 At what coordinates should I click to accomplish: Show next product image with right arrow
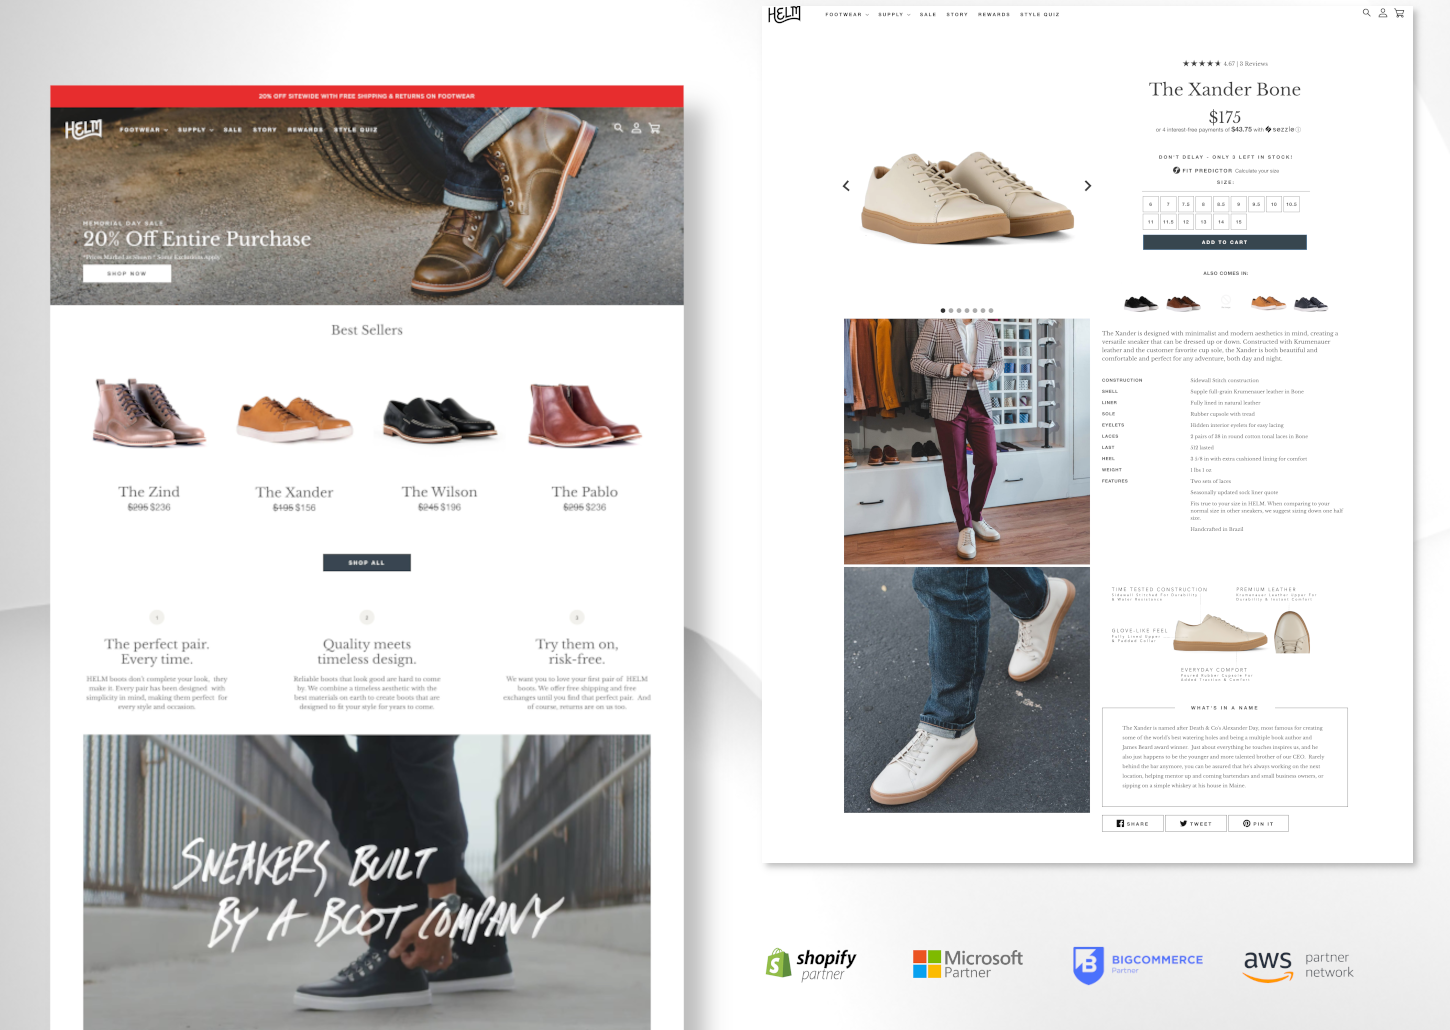[1088, 186]
